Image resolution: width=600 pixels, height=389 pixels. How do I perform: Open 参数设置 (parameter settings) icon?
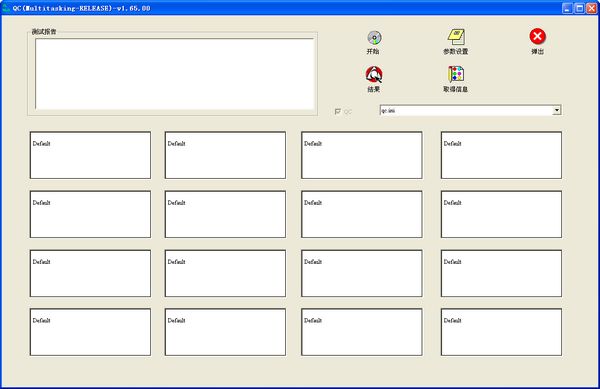[x=456, y=37]
